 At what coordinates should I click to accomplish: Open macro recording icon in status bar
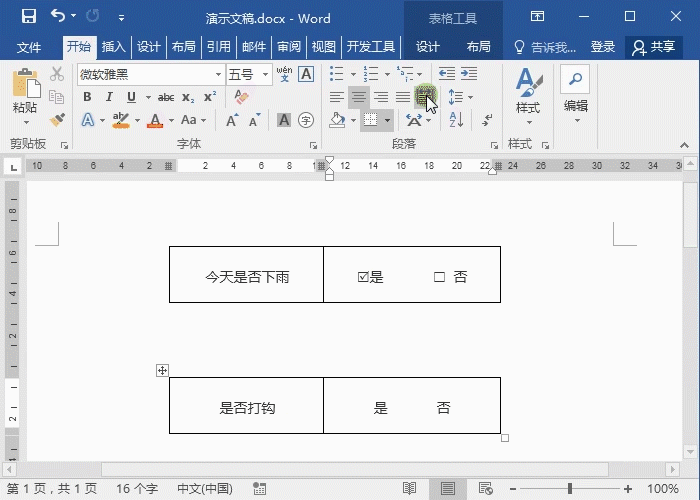(259, 488)
